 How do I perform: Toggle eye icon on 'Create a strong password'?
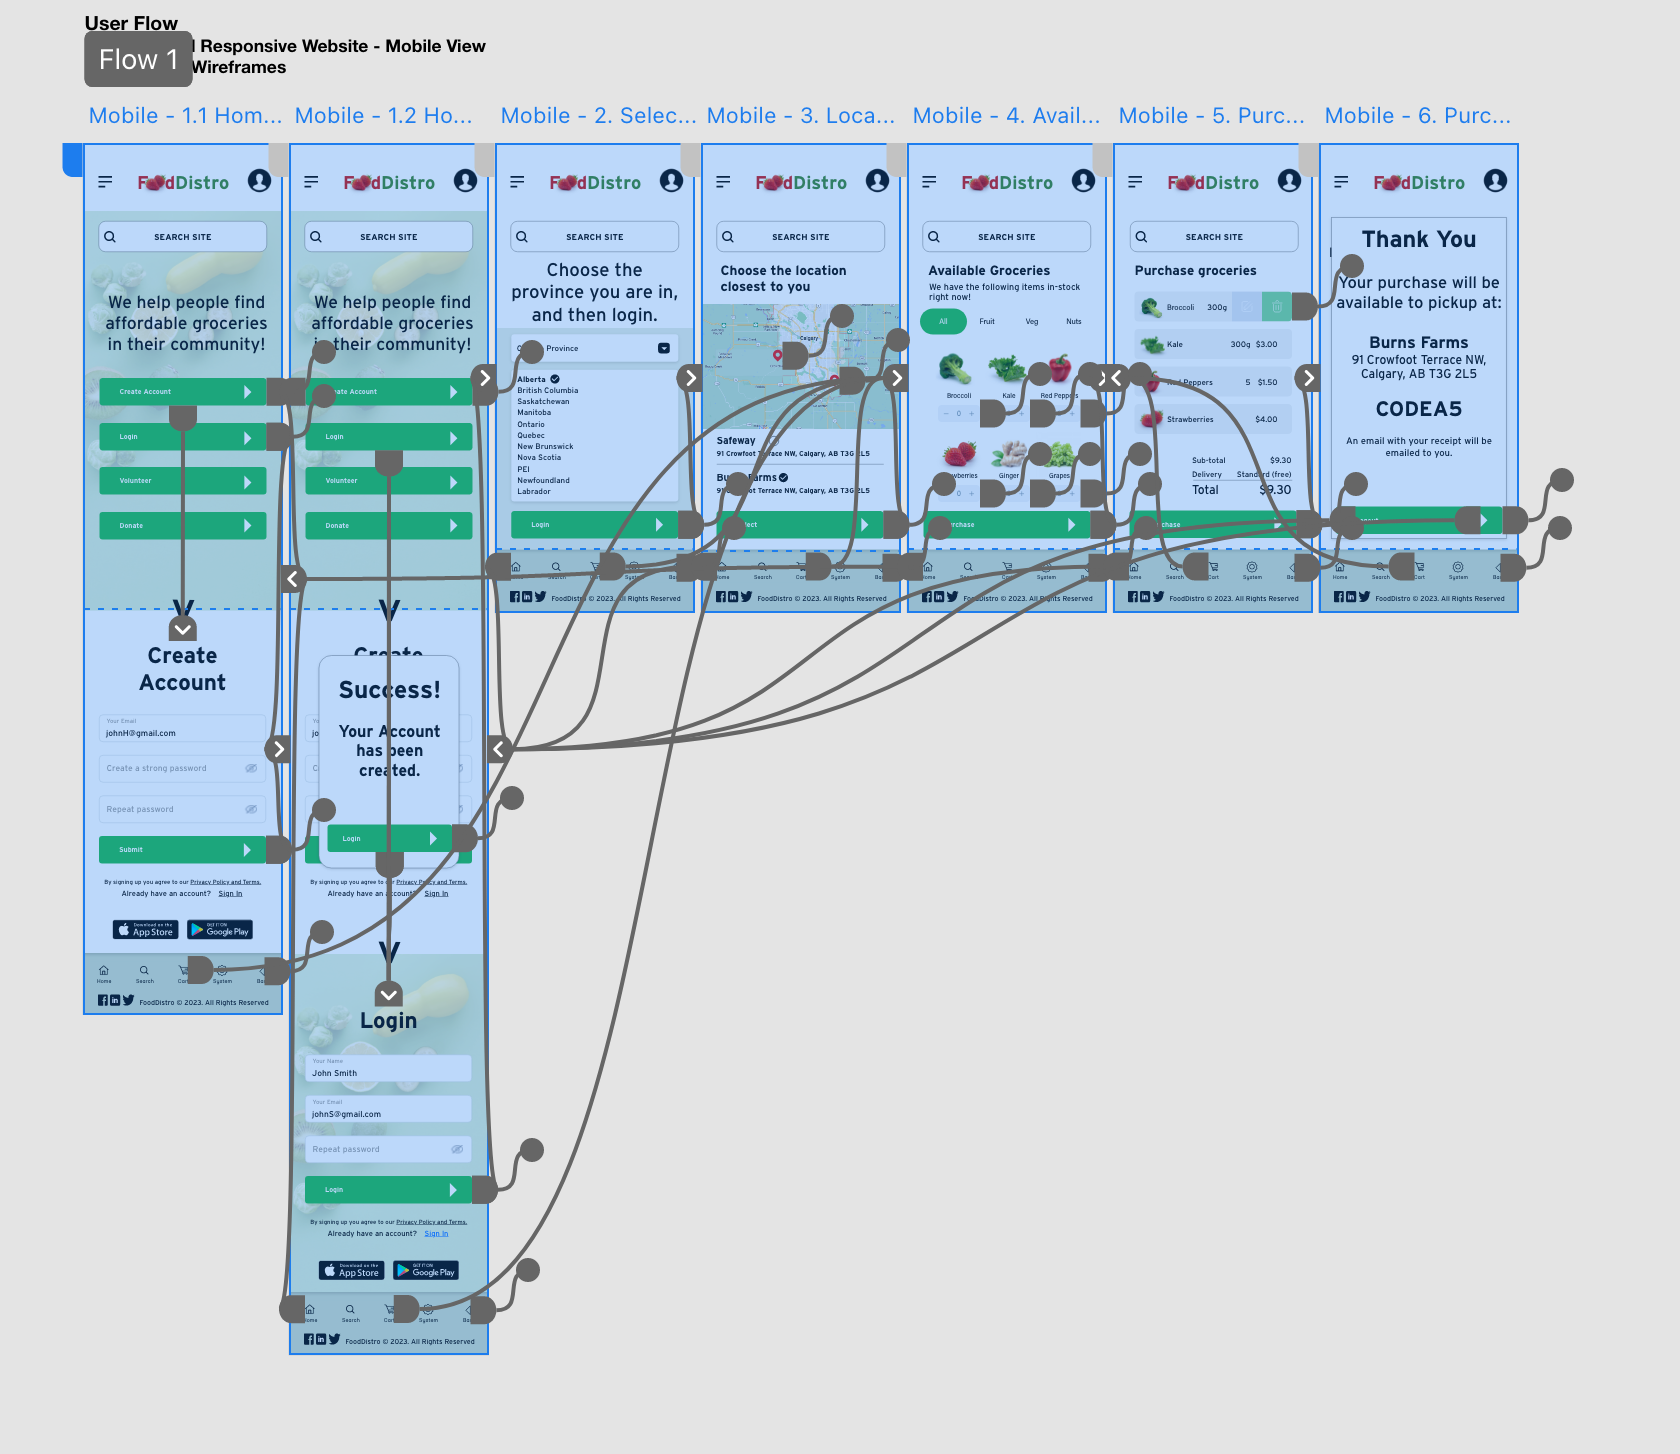(251, 768)
